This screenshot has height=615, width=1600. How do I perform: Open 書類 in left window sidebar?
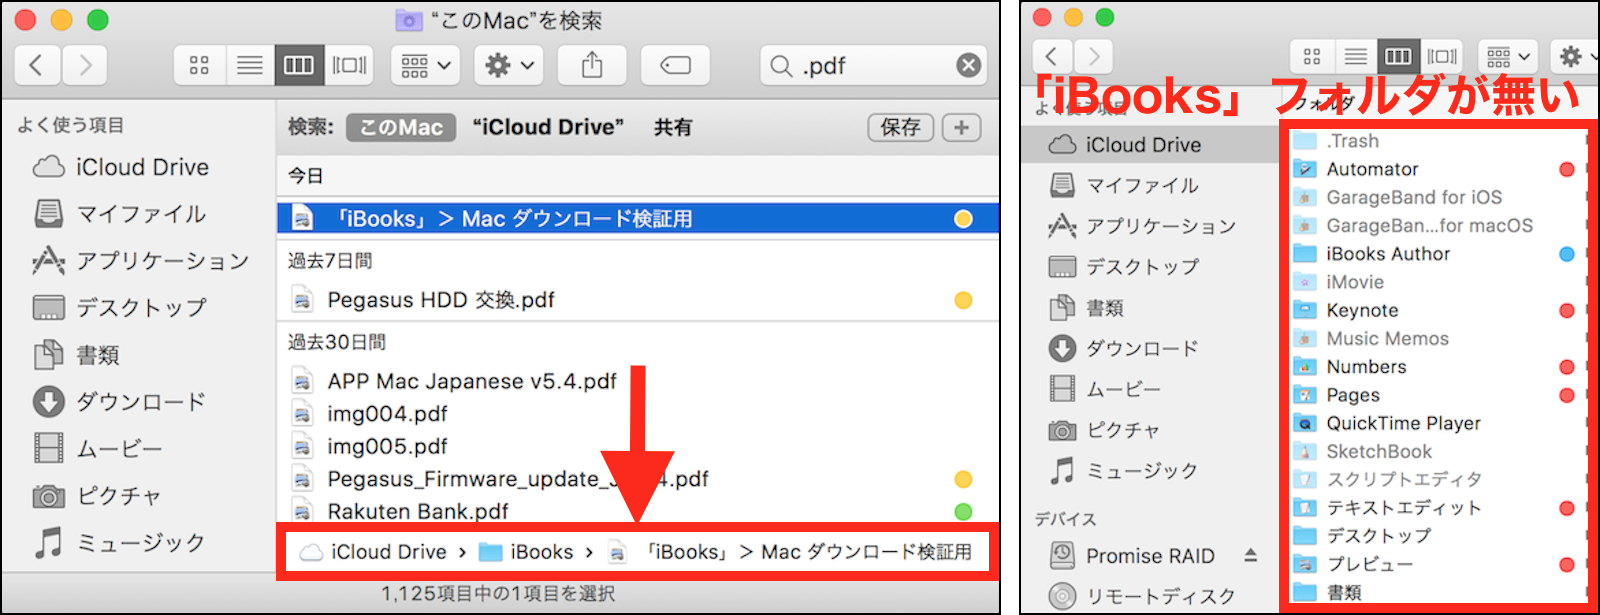point(76,355)
